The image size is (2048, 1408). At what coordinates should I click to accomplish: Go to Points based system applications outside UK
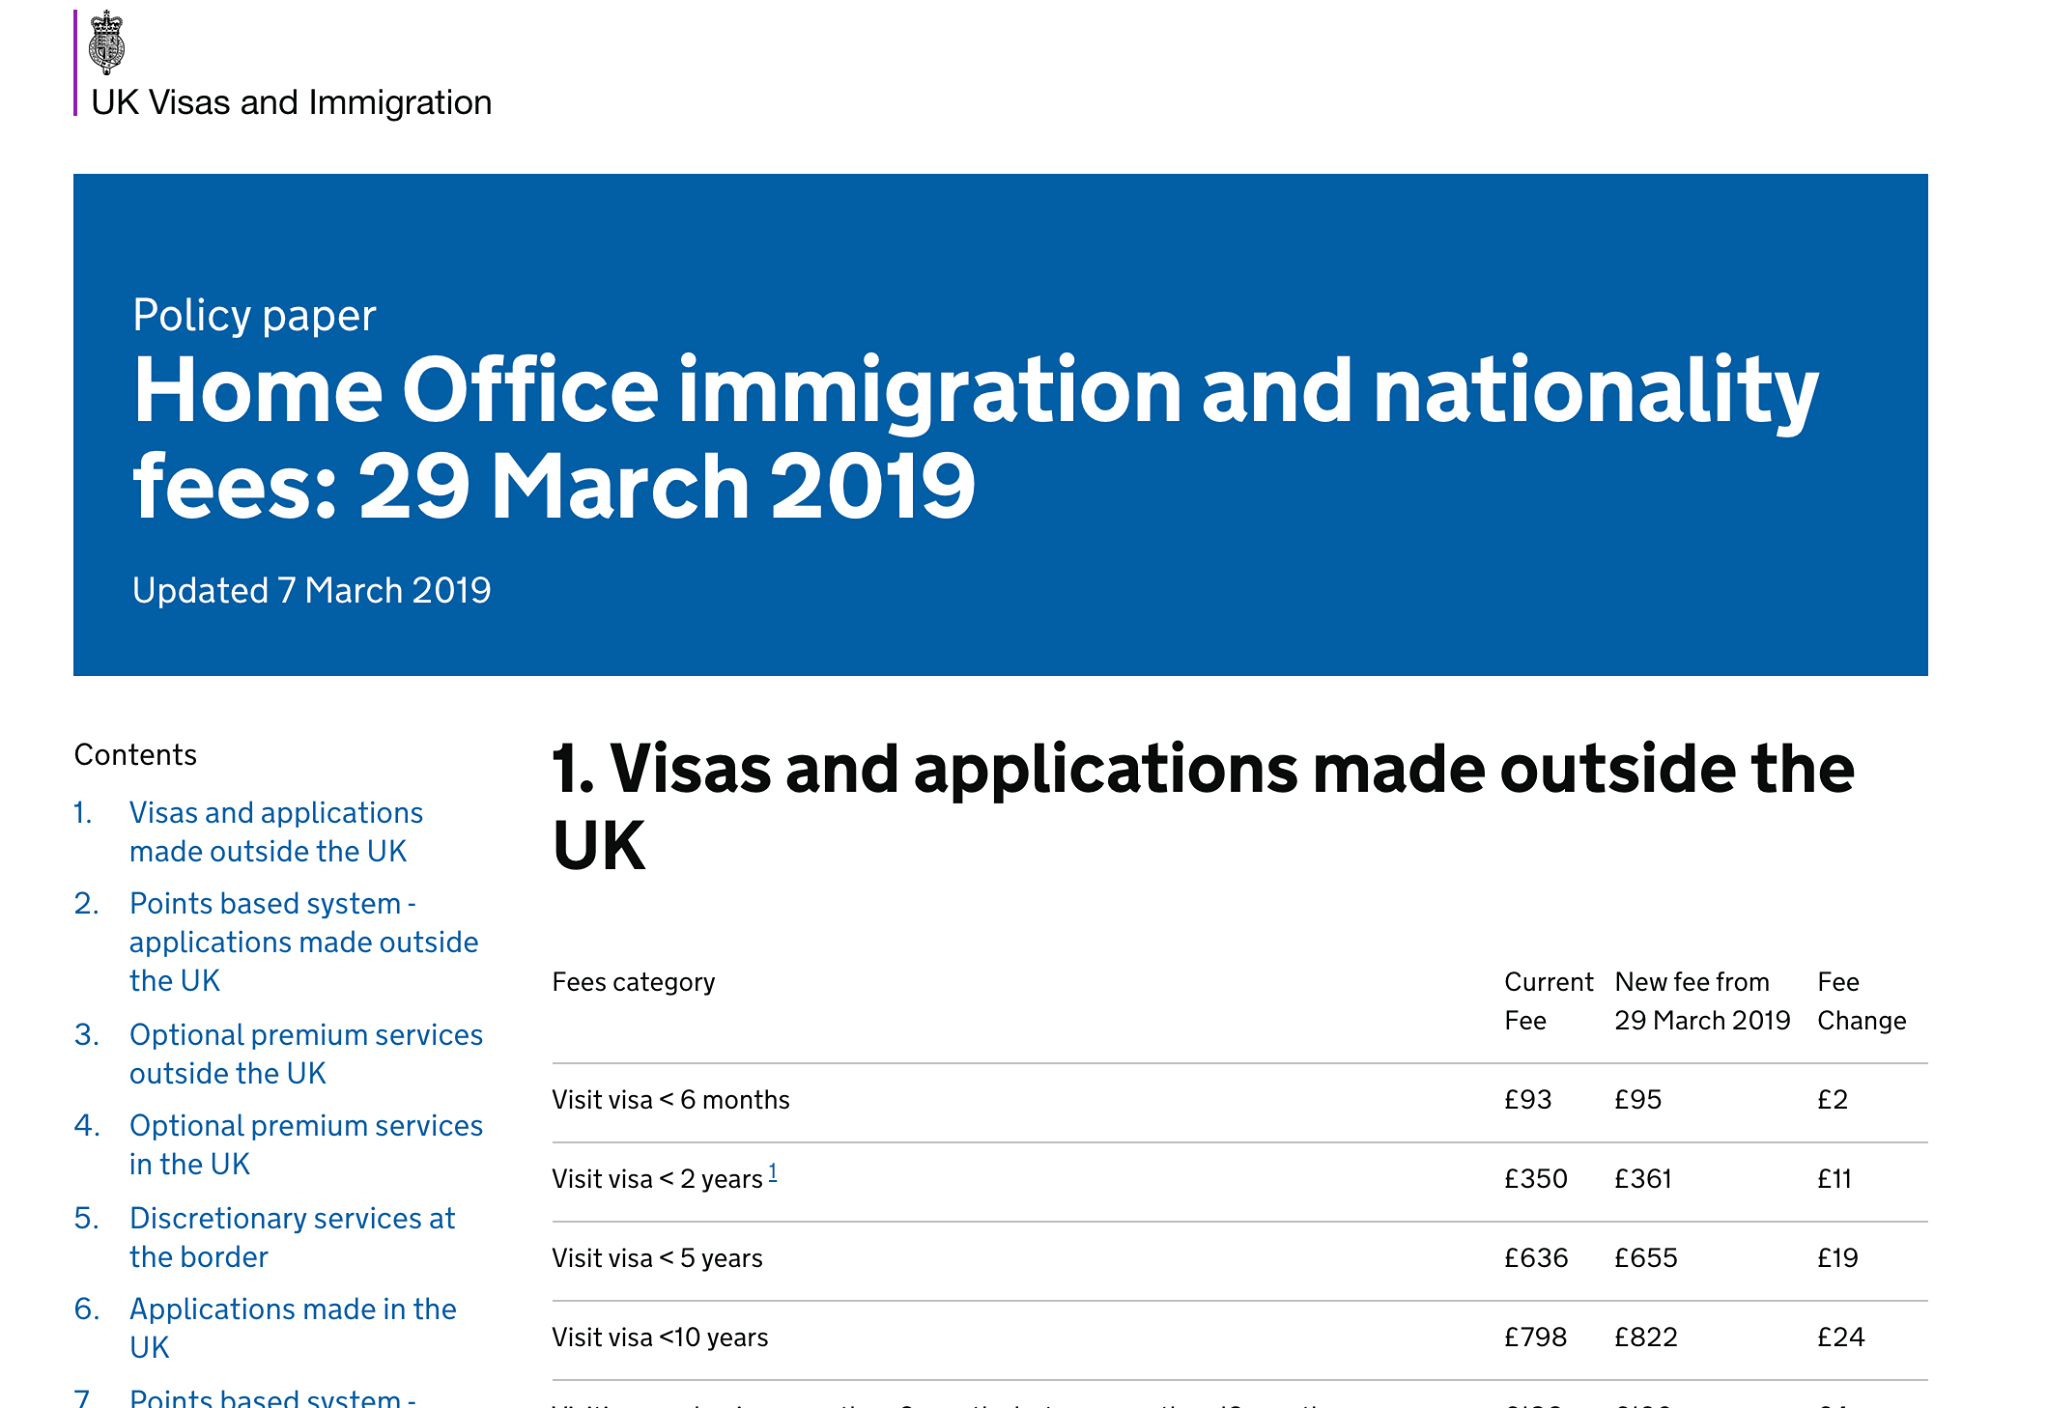coord(304,941)
